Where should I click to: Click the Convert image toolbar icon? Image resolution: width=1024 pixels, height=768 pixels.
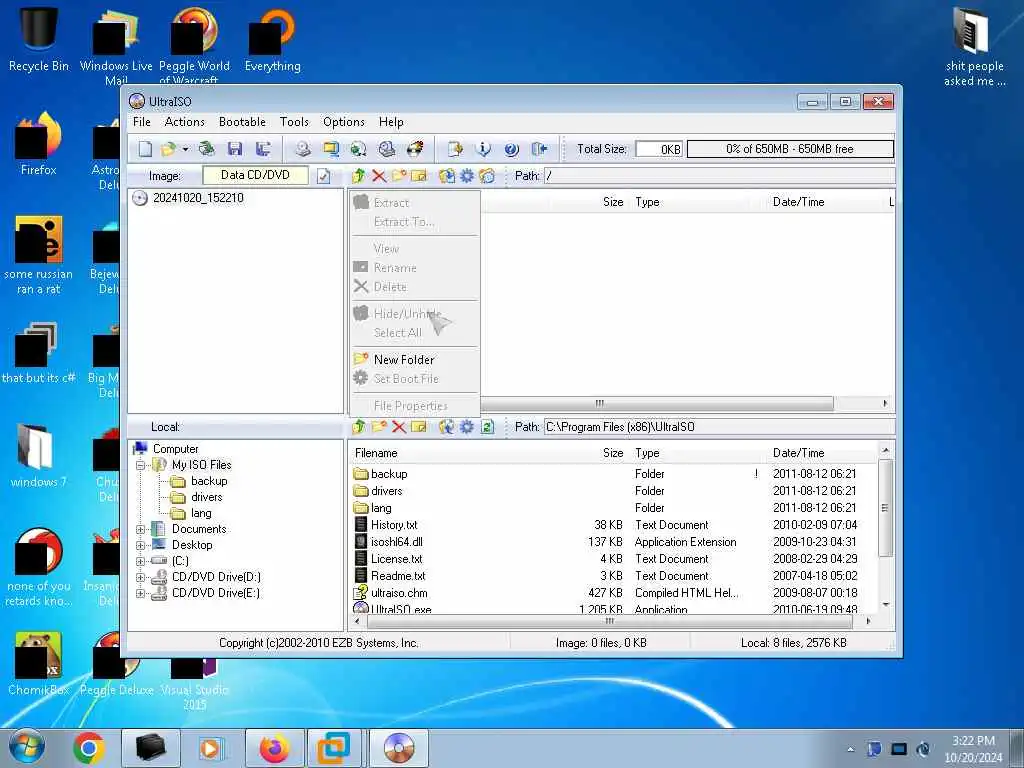[x=359, y=149]
